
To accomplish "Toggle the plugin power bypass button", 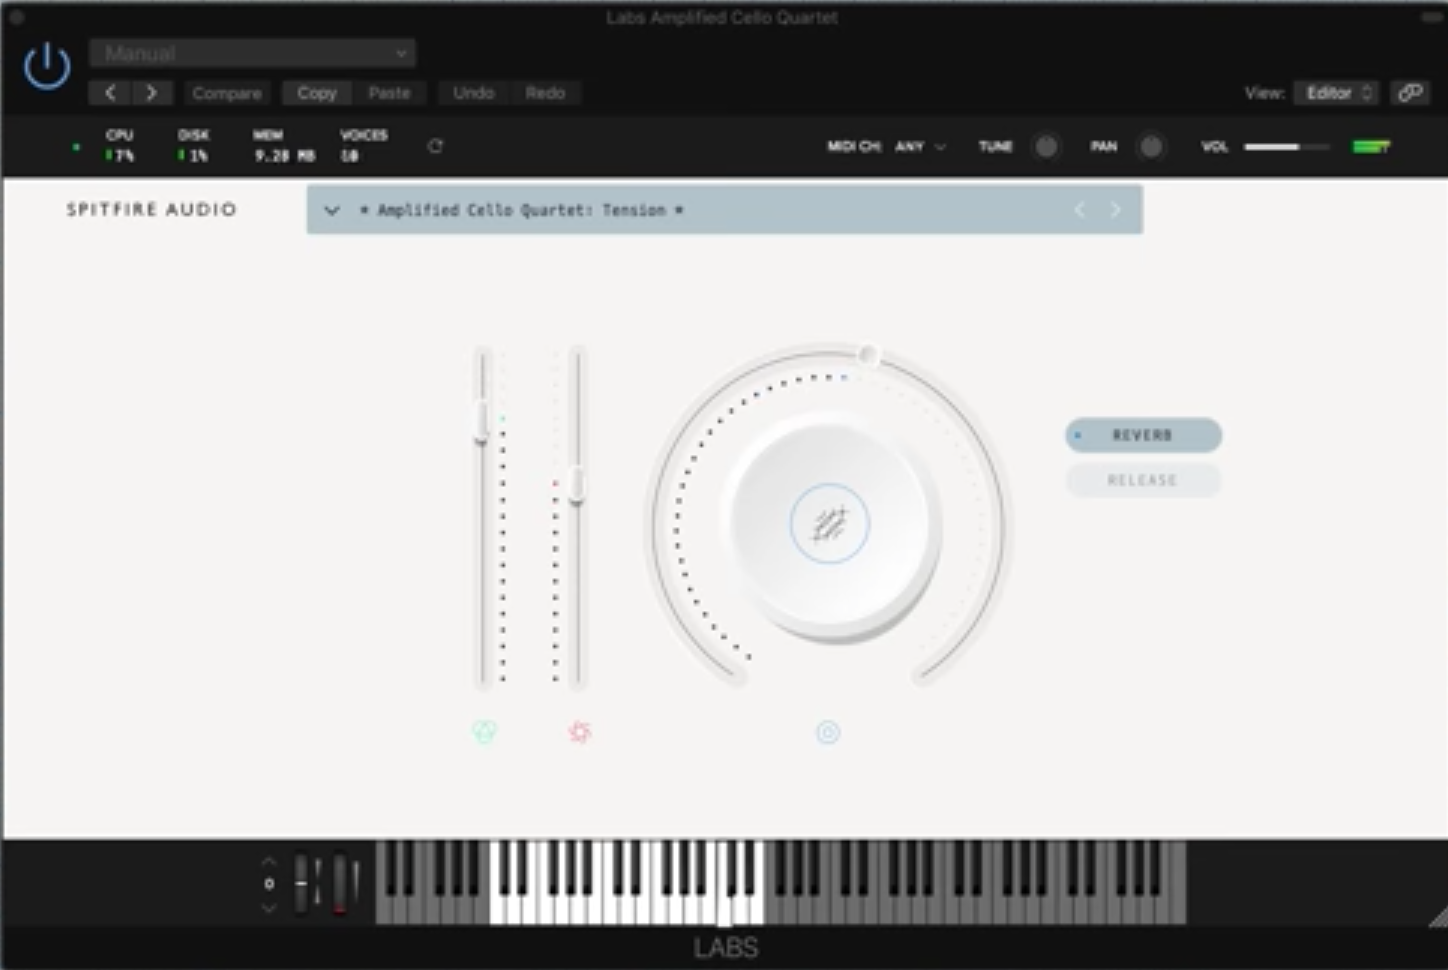I will coord(47,67).
